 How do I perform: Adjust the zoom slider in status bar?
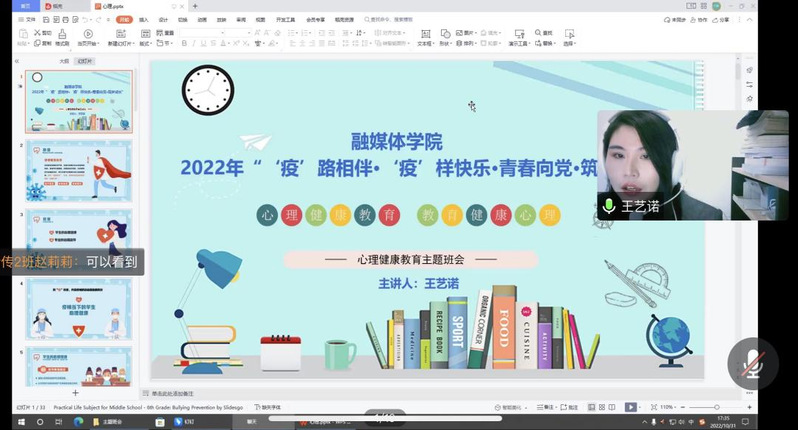coord(717,407)
